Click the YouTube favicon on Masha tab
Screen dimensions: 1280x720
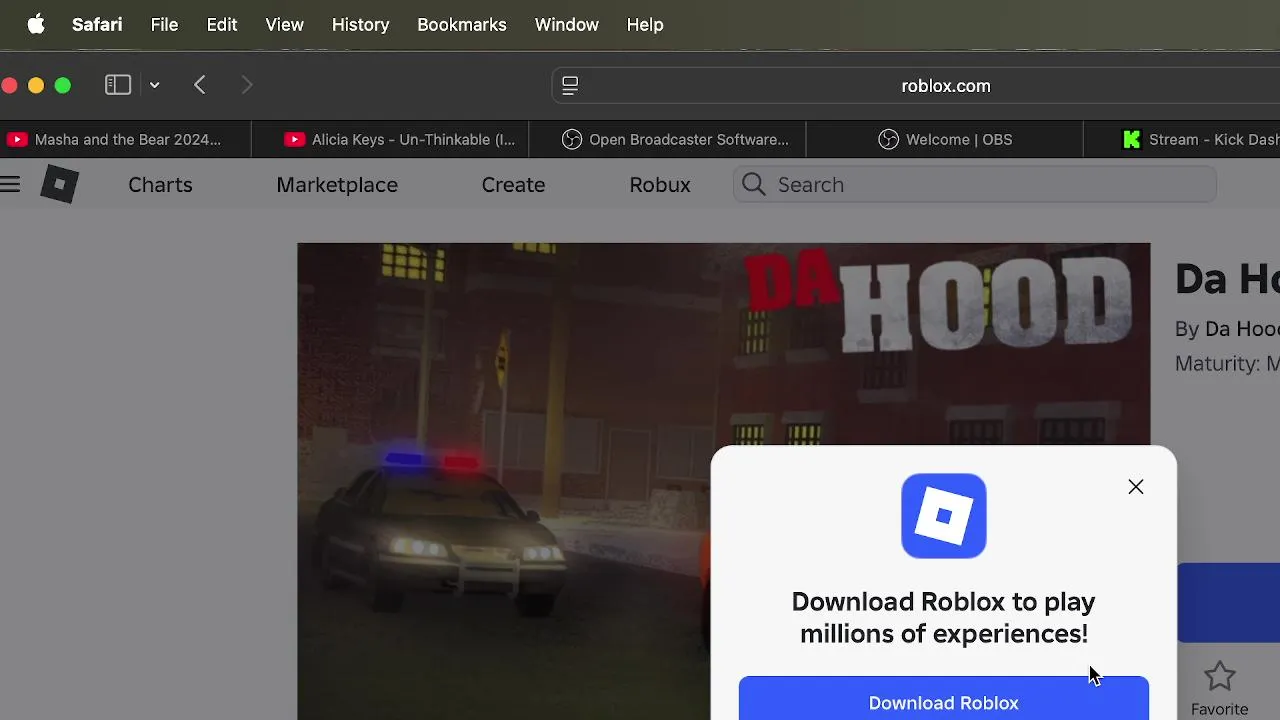click(x=17, y=139)
